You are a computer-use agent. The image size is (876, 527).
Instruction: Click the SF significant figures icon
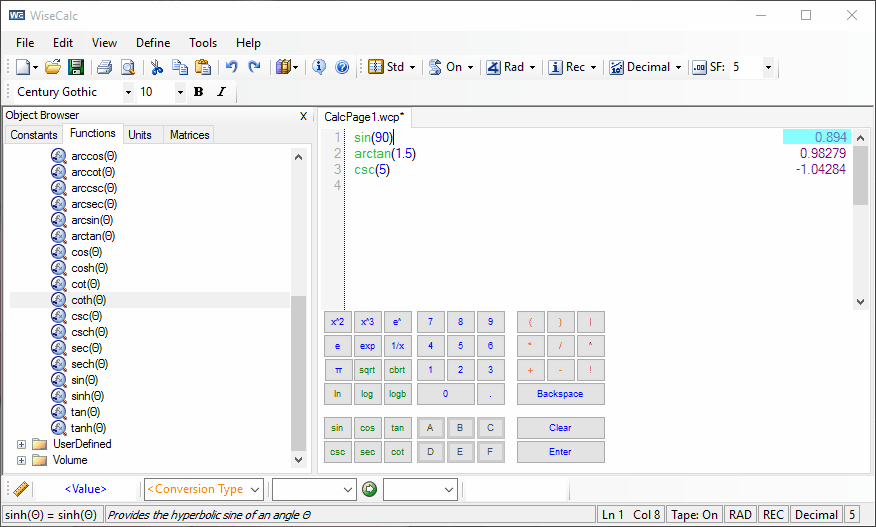pyautogui.click(x=699, y=68)
